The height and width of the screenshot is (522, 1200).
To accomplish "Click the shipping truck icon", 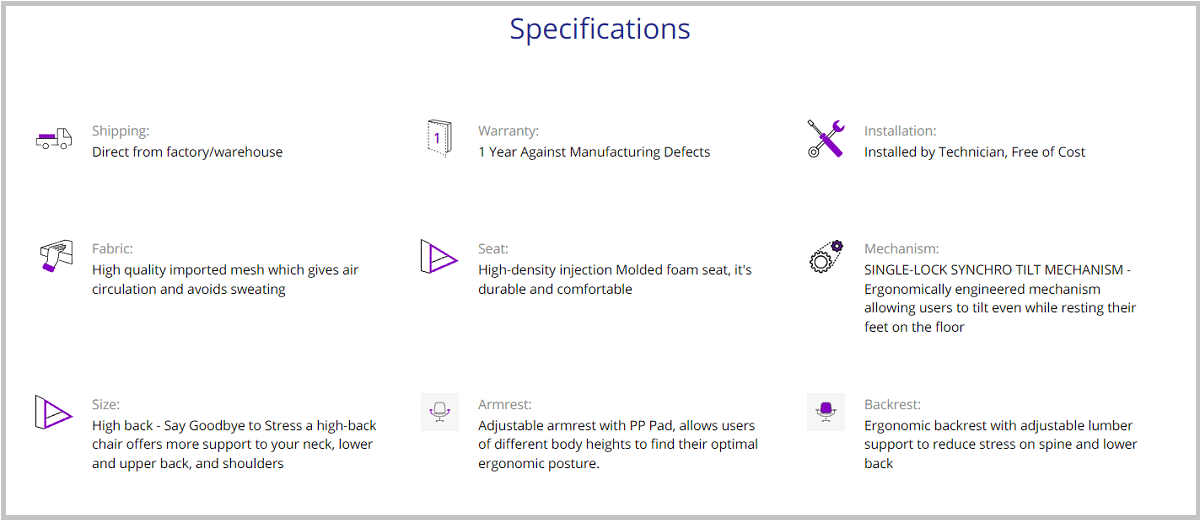I will coord(54,139).
